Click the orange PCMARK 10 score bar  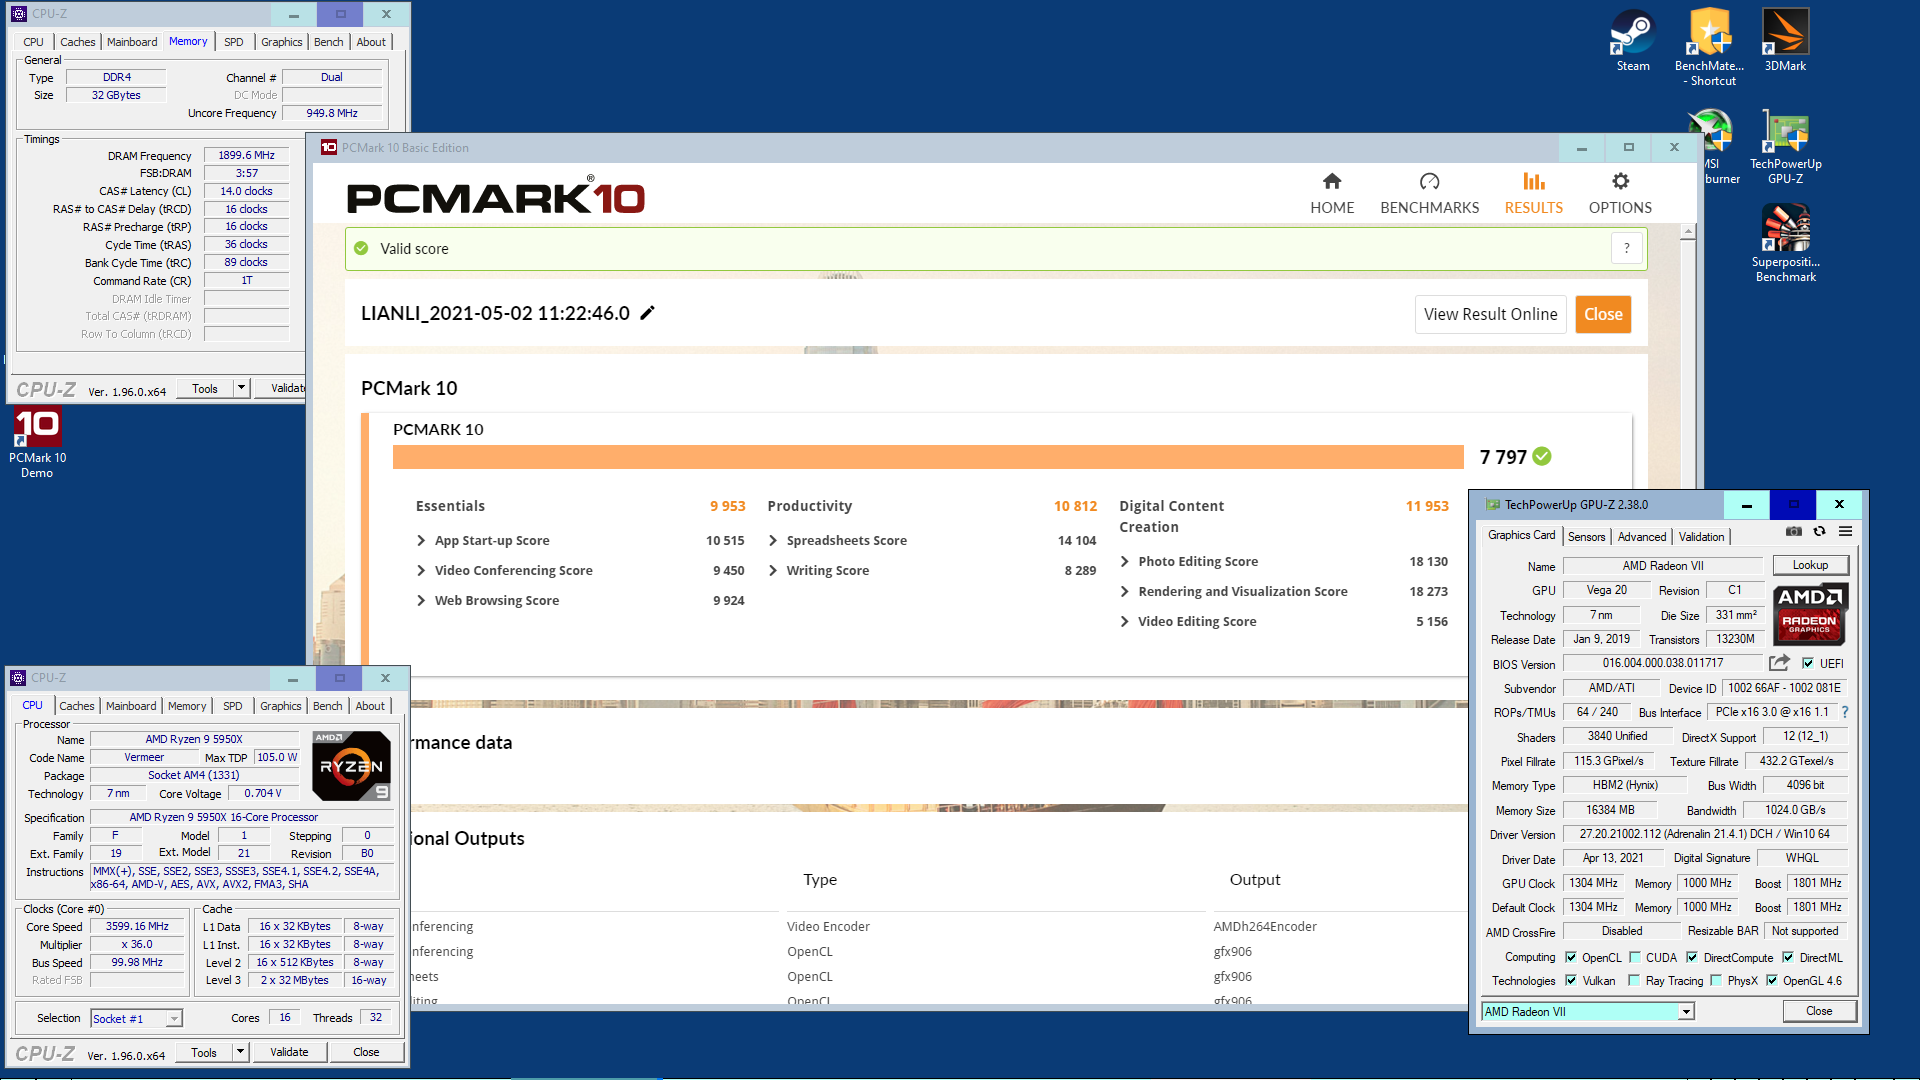[928, 457]
